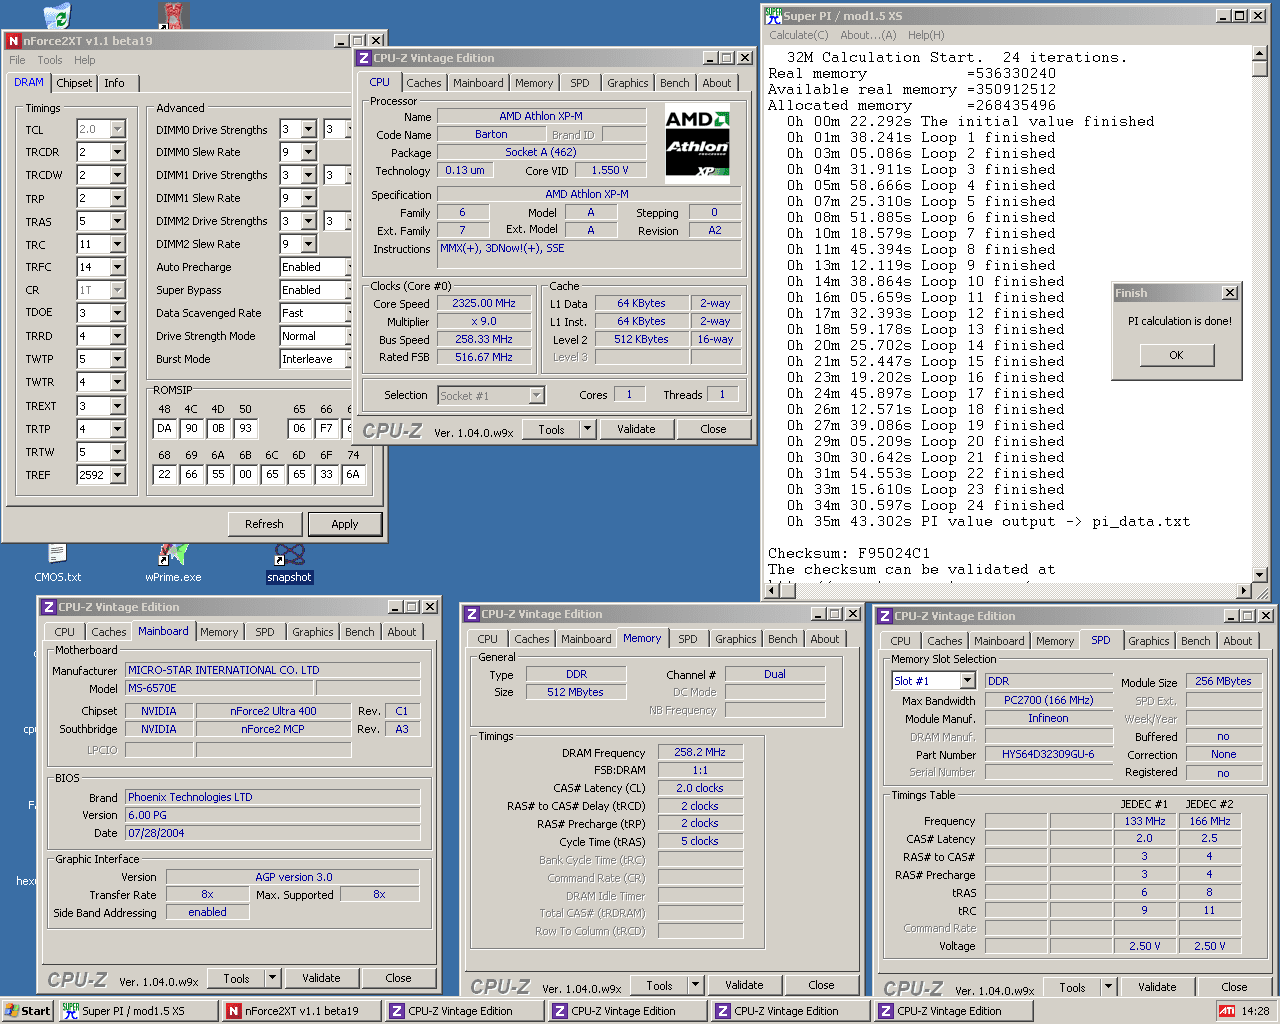Open the Slot #1 dropdown in SPD window
Image resolution: width=1280 pixels, height=1024 pixels.
967,680
